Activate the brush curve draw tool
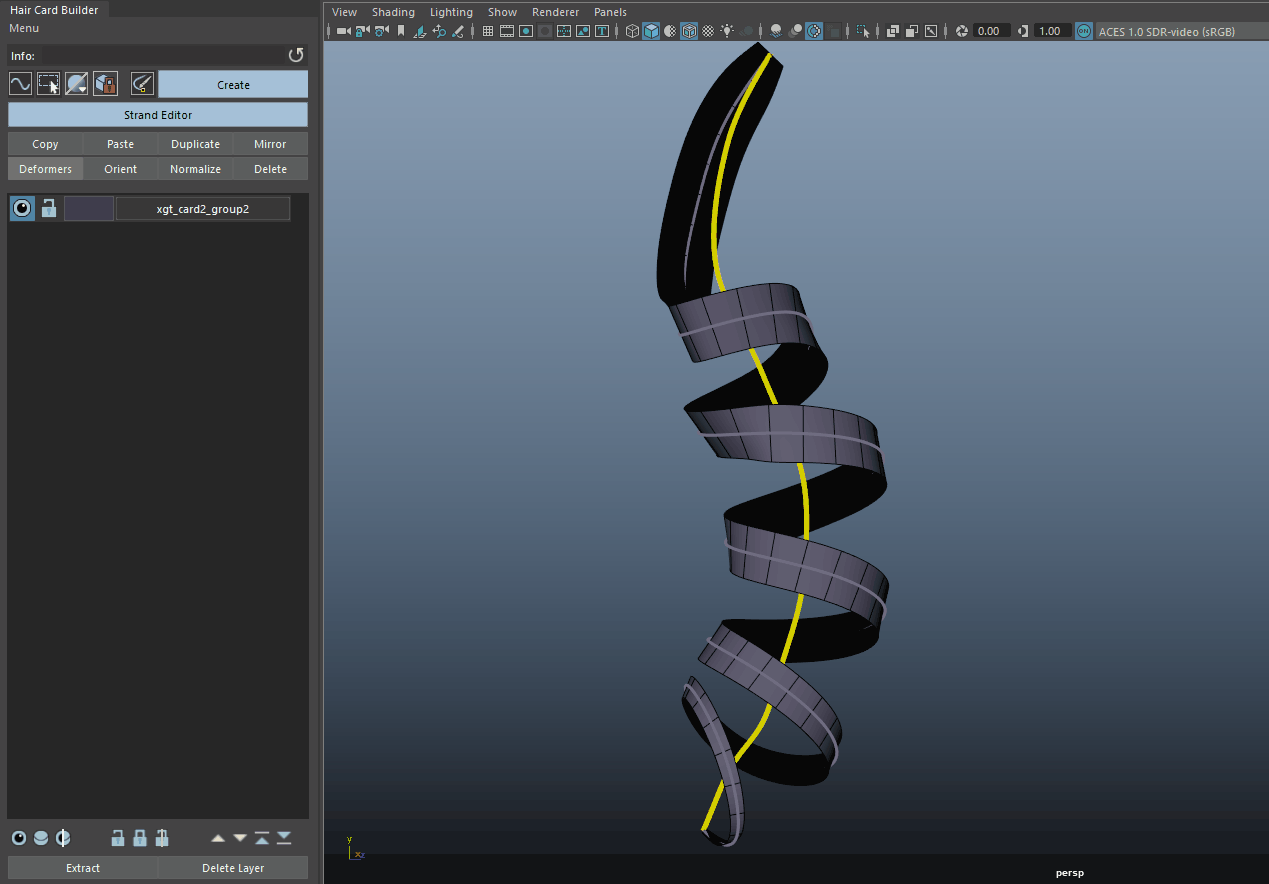 click(142, 84)
